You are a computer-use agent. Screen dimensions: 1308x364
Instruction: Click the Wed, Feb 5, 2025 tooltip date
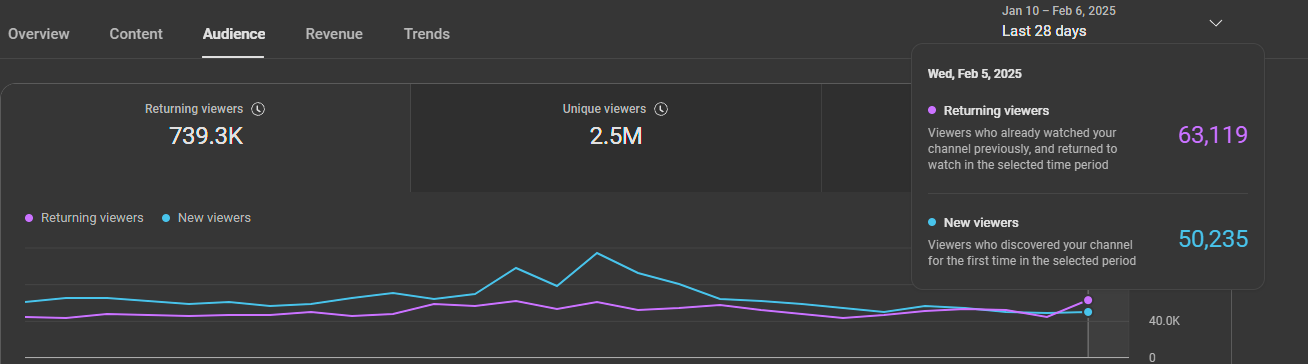(x=975, y=74)
